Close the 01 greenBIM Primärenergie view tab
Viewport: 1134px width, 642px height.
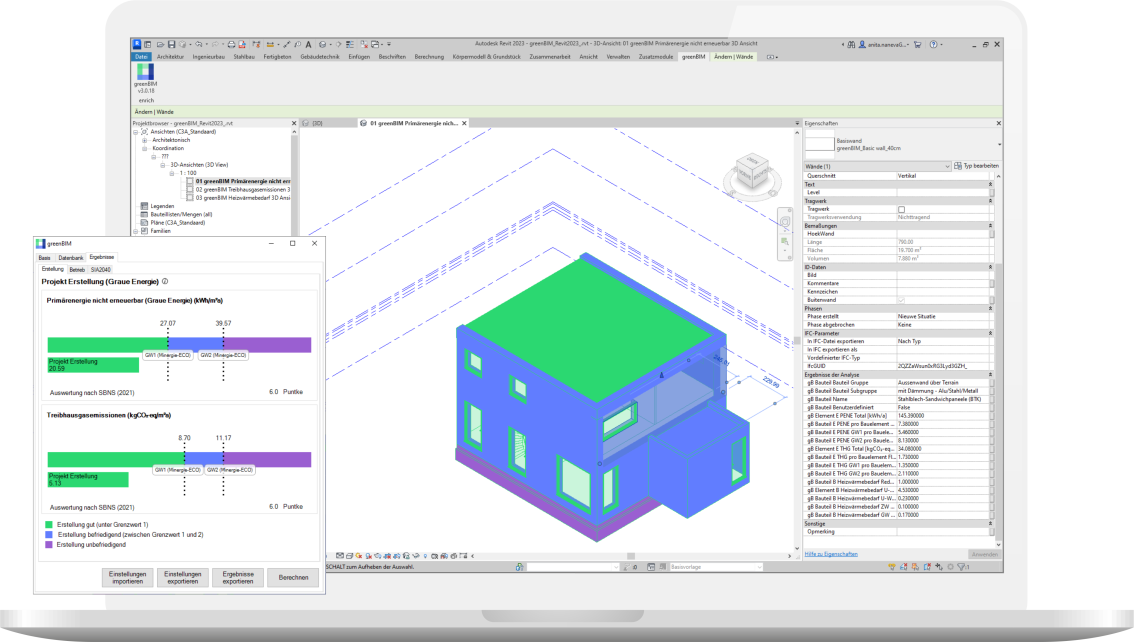click(x=464, y=124)
